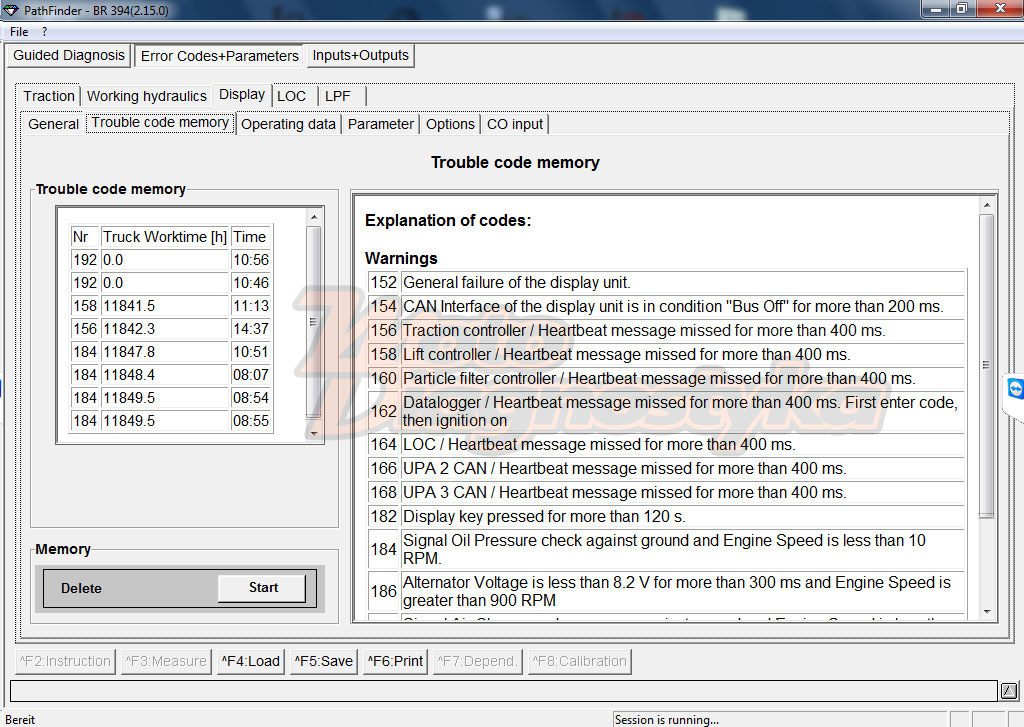The image size is (1024, 727).
Task: Open the Operating data subtab
Action: coord(288,124)
